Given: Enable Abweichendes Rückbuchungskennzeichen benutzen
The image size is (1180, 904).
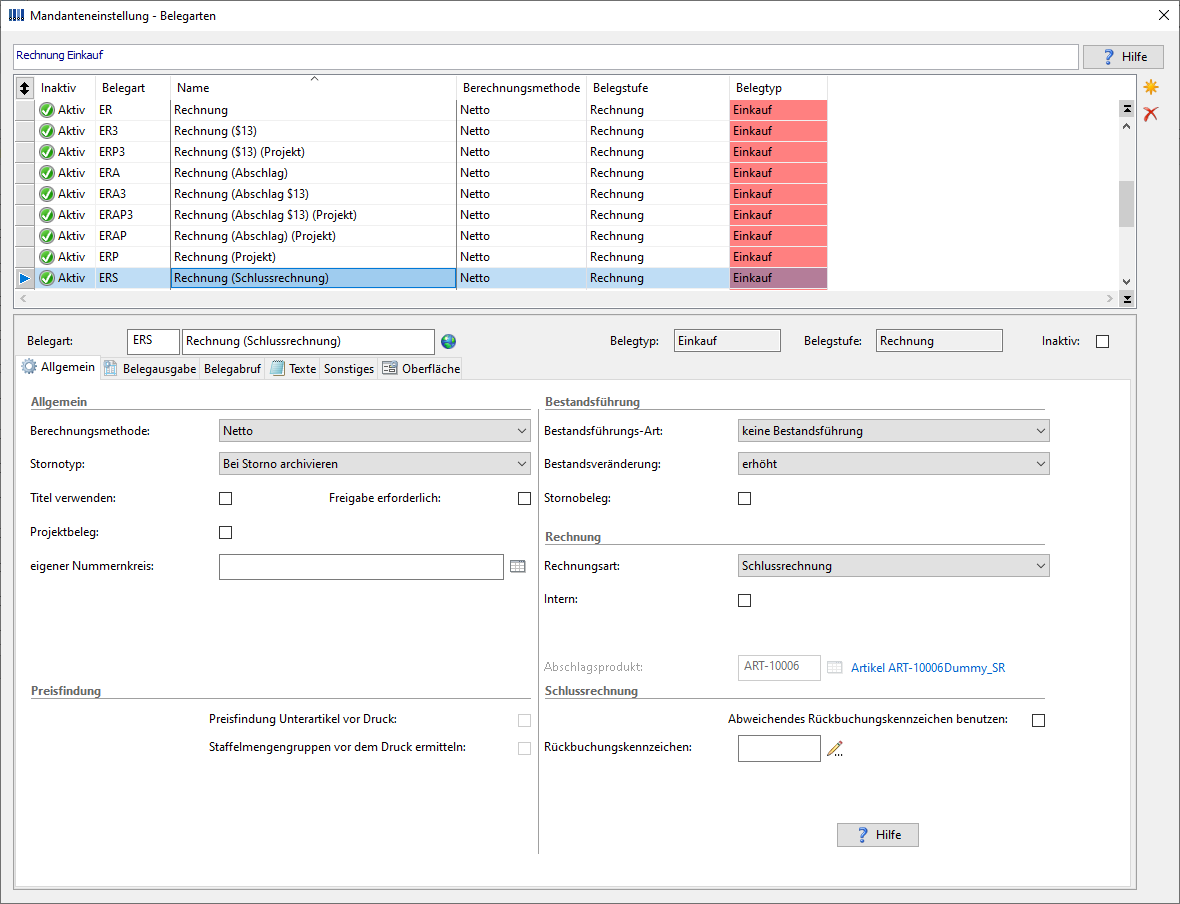Looking at the screenshot, I should 1039,720.
